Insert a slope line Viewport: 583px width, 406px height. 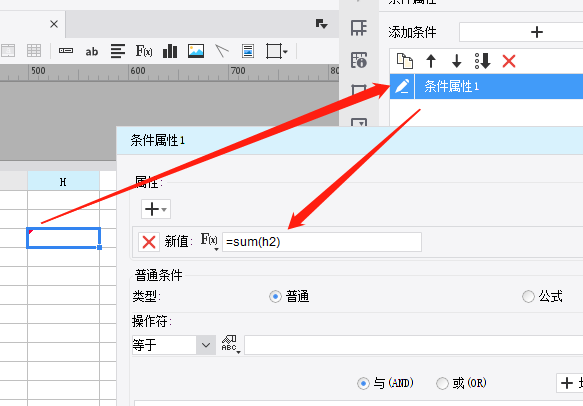click(x=222, y=51)
